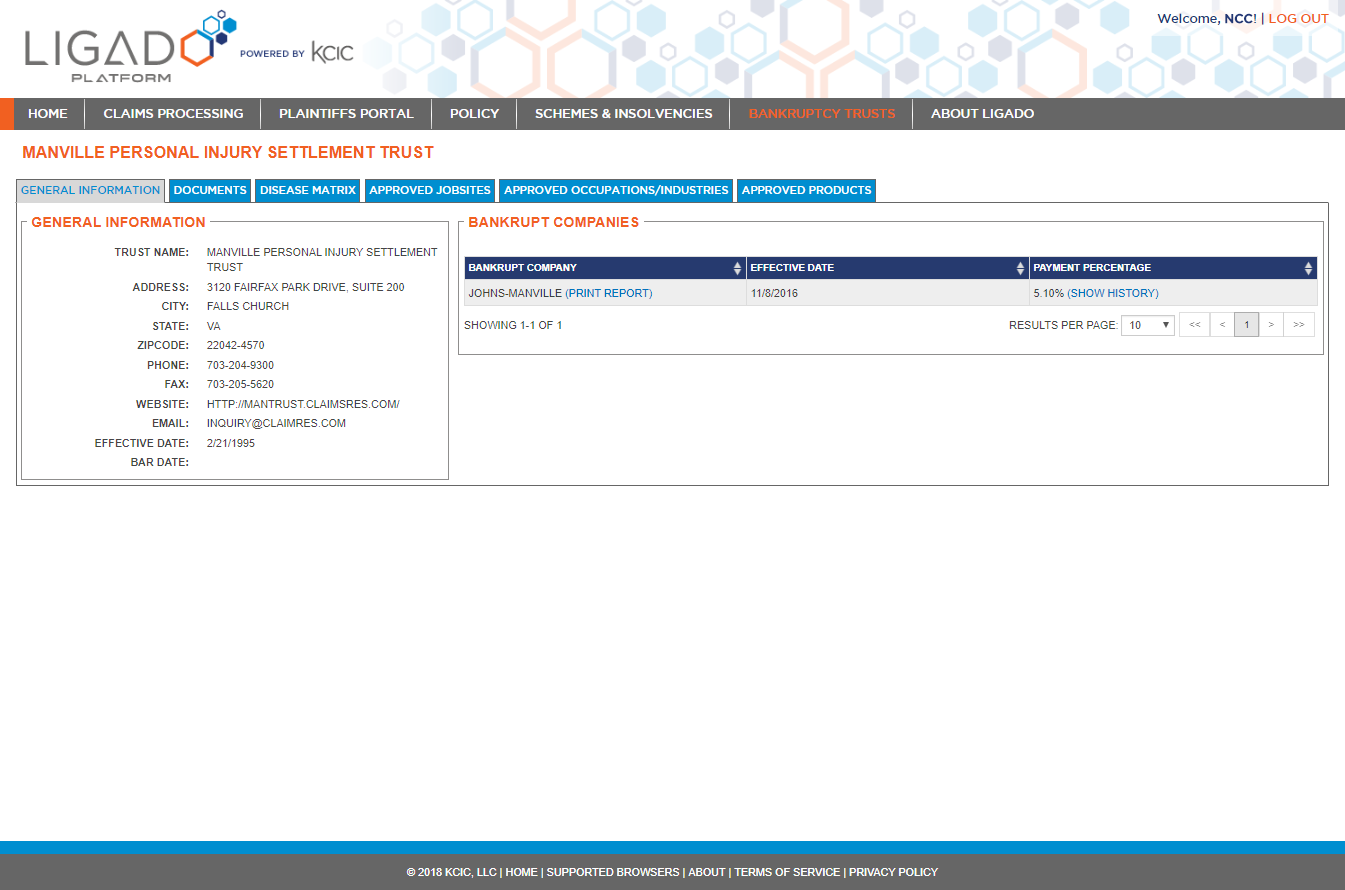This screenshot has height=890, width=1345.
Task: Click the Print Report link
Action: 609,294
